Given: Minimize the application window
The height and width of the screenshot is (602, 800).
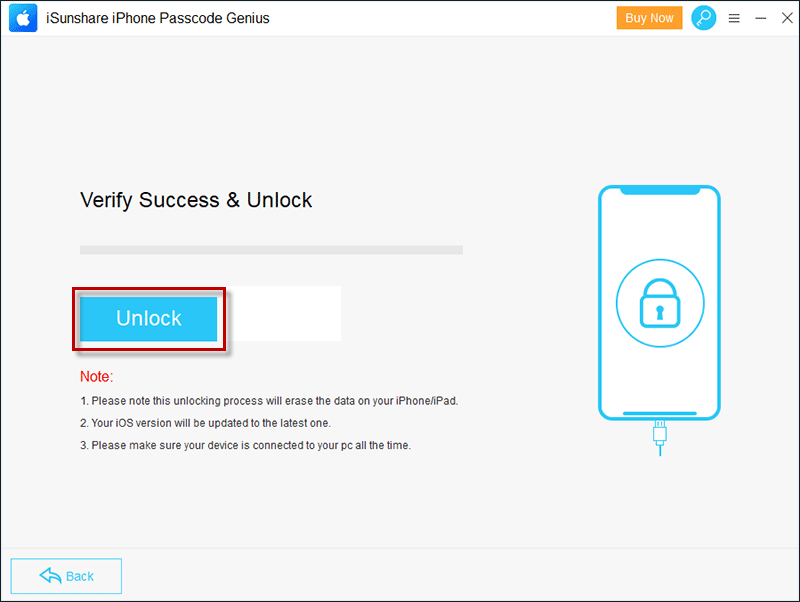Looking at the screenshot, I should (x=760, y=18).
